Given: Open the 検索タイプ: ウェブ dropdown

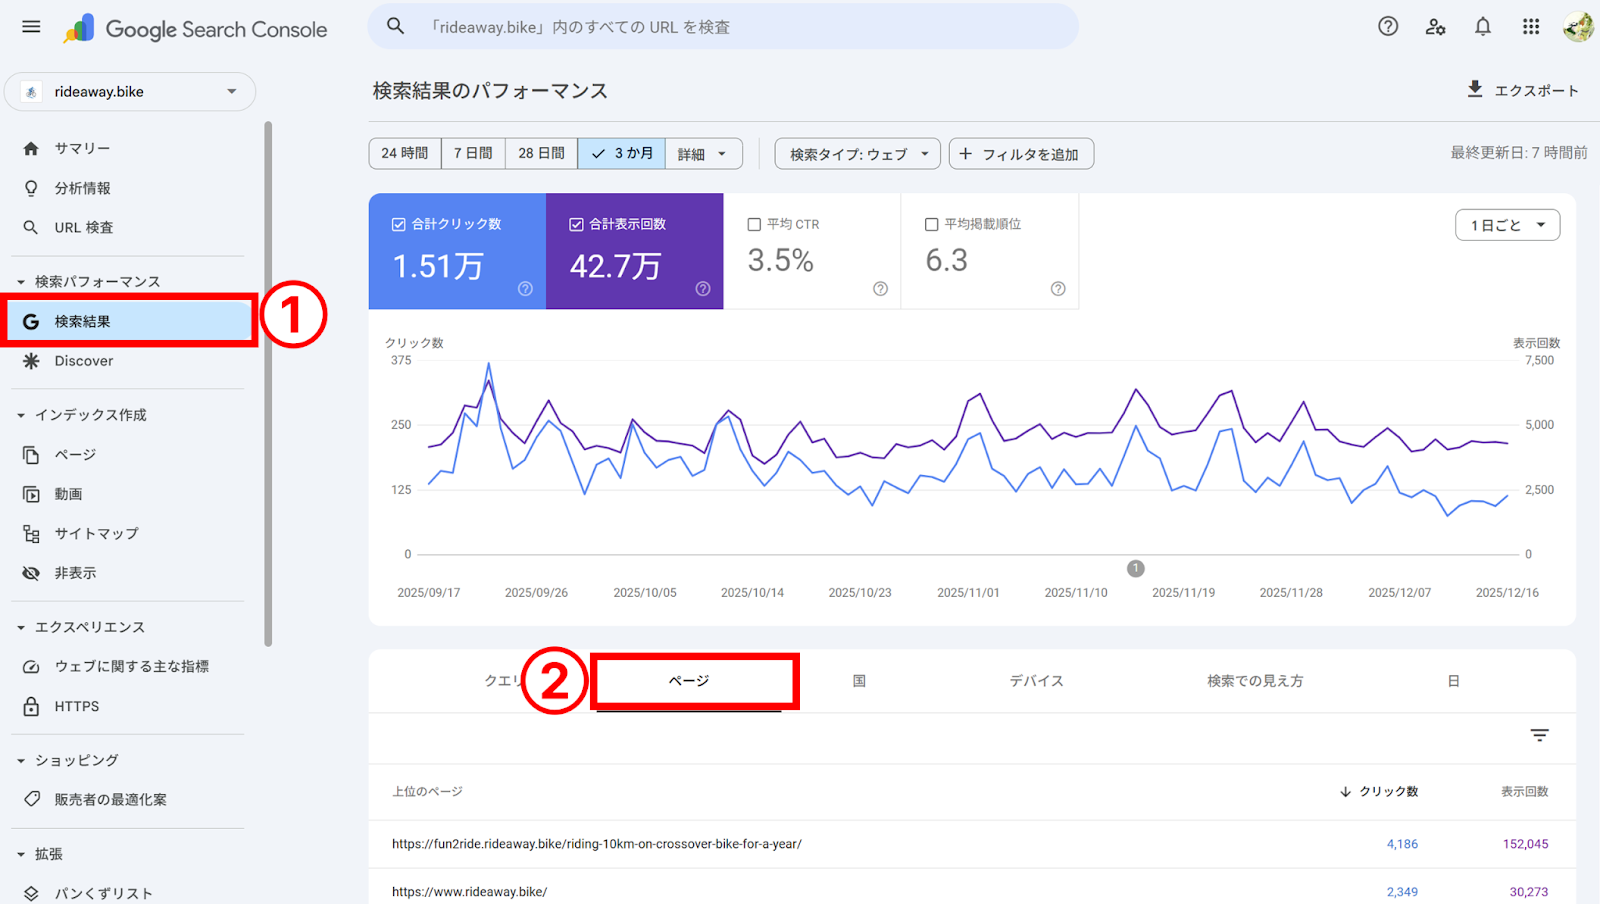Looking at the screenshot, I should coord(856,153).
